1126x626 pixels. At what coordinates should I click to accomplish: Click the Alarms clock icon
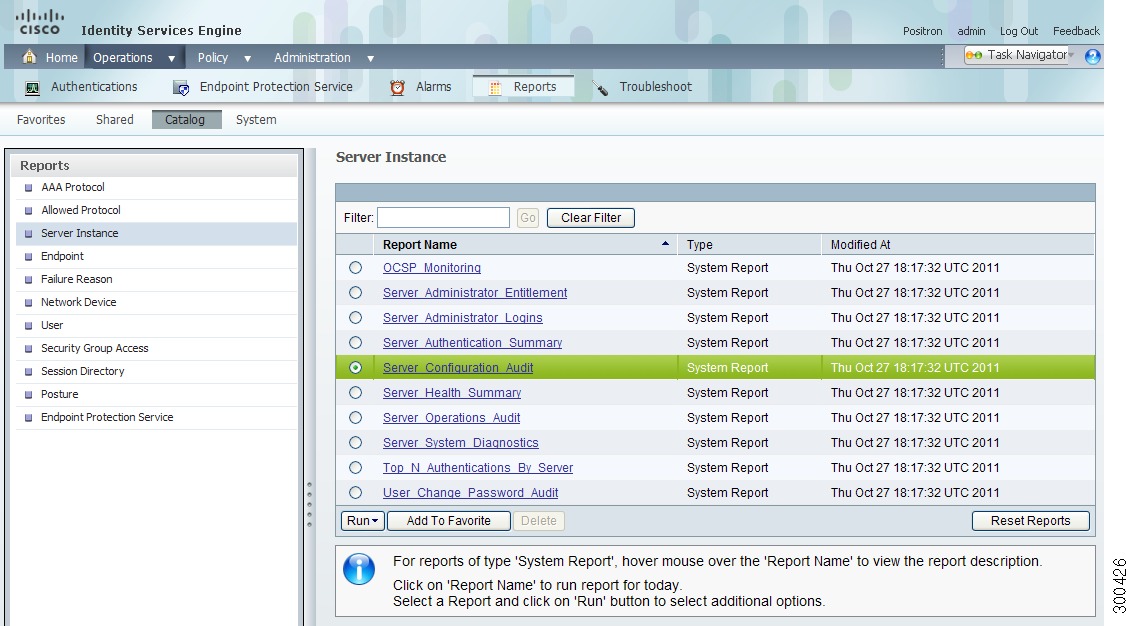(x=397, y=88)
